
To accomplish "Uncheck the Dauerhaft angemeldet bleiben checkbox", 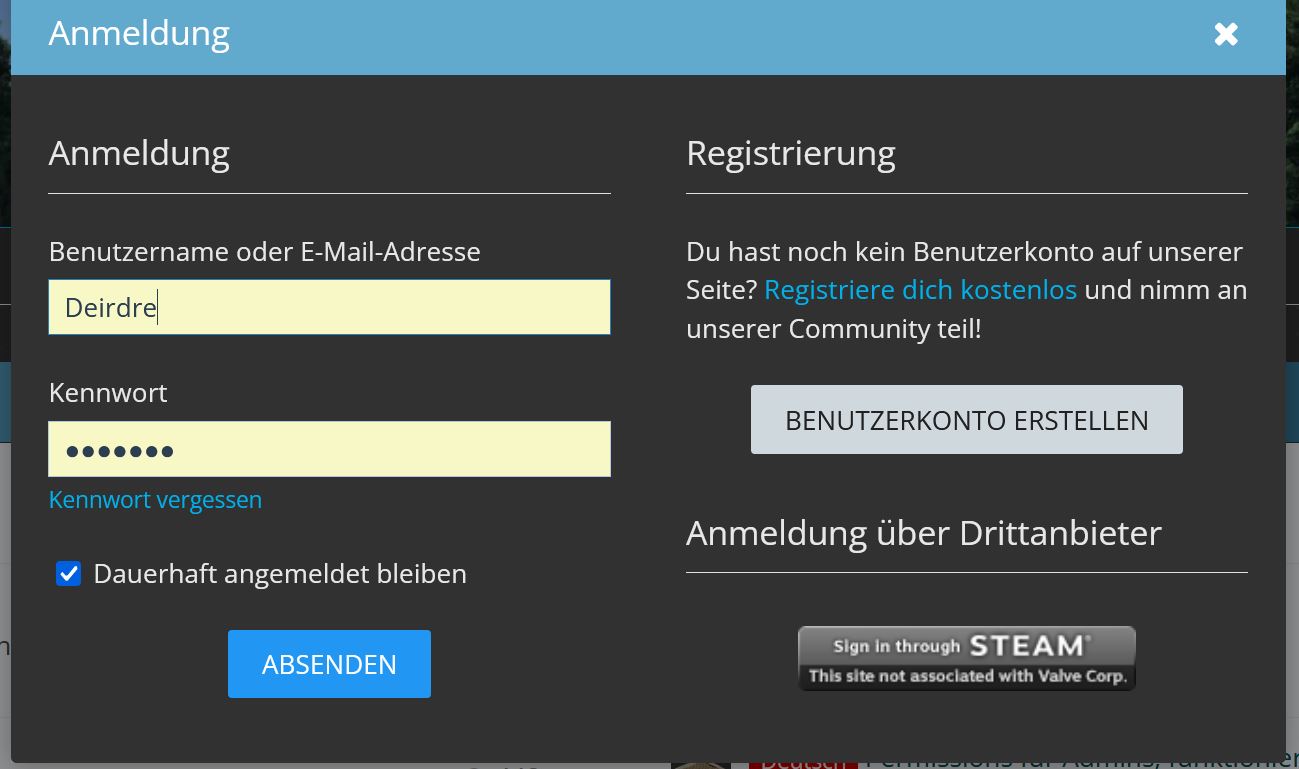I will click(x=68, y=573).
